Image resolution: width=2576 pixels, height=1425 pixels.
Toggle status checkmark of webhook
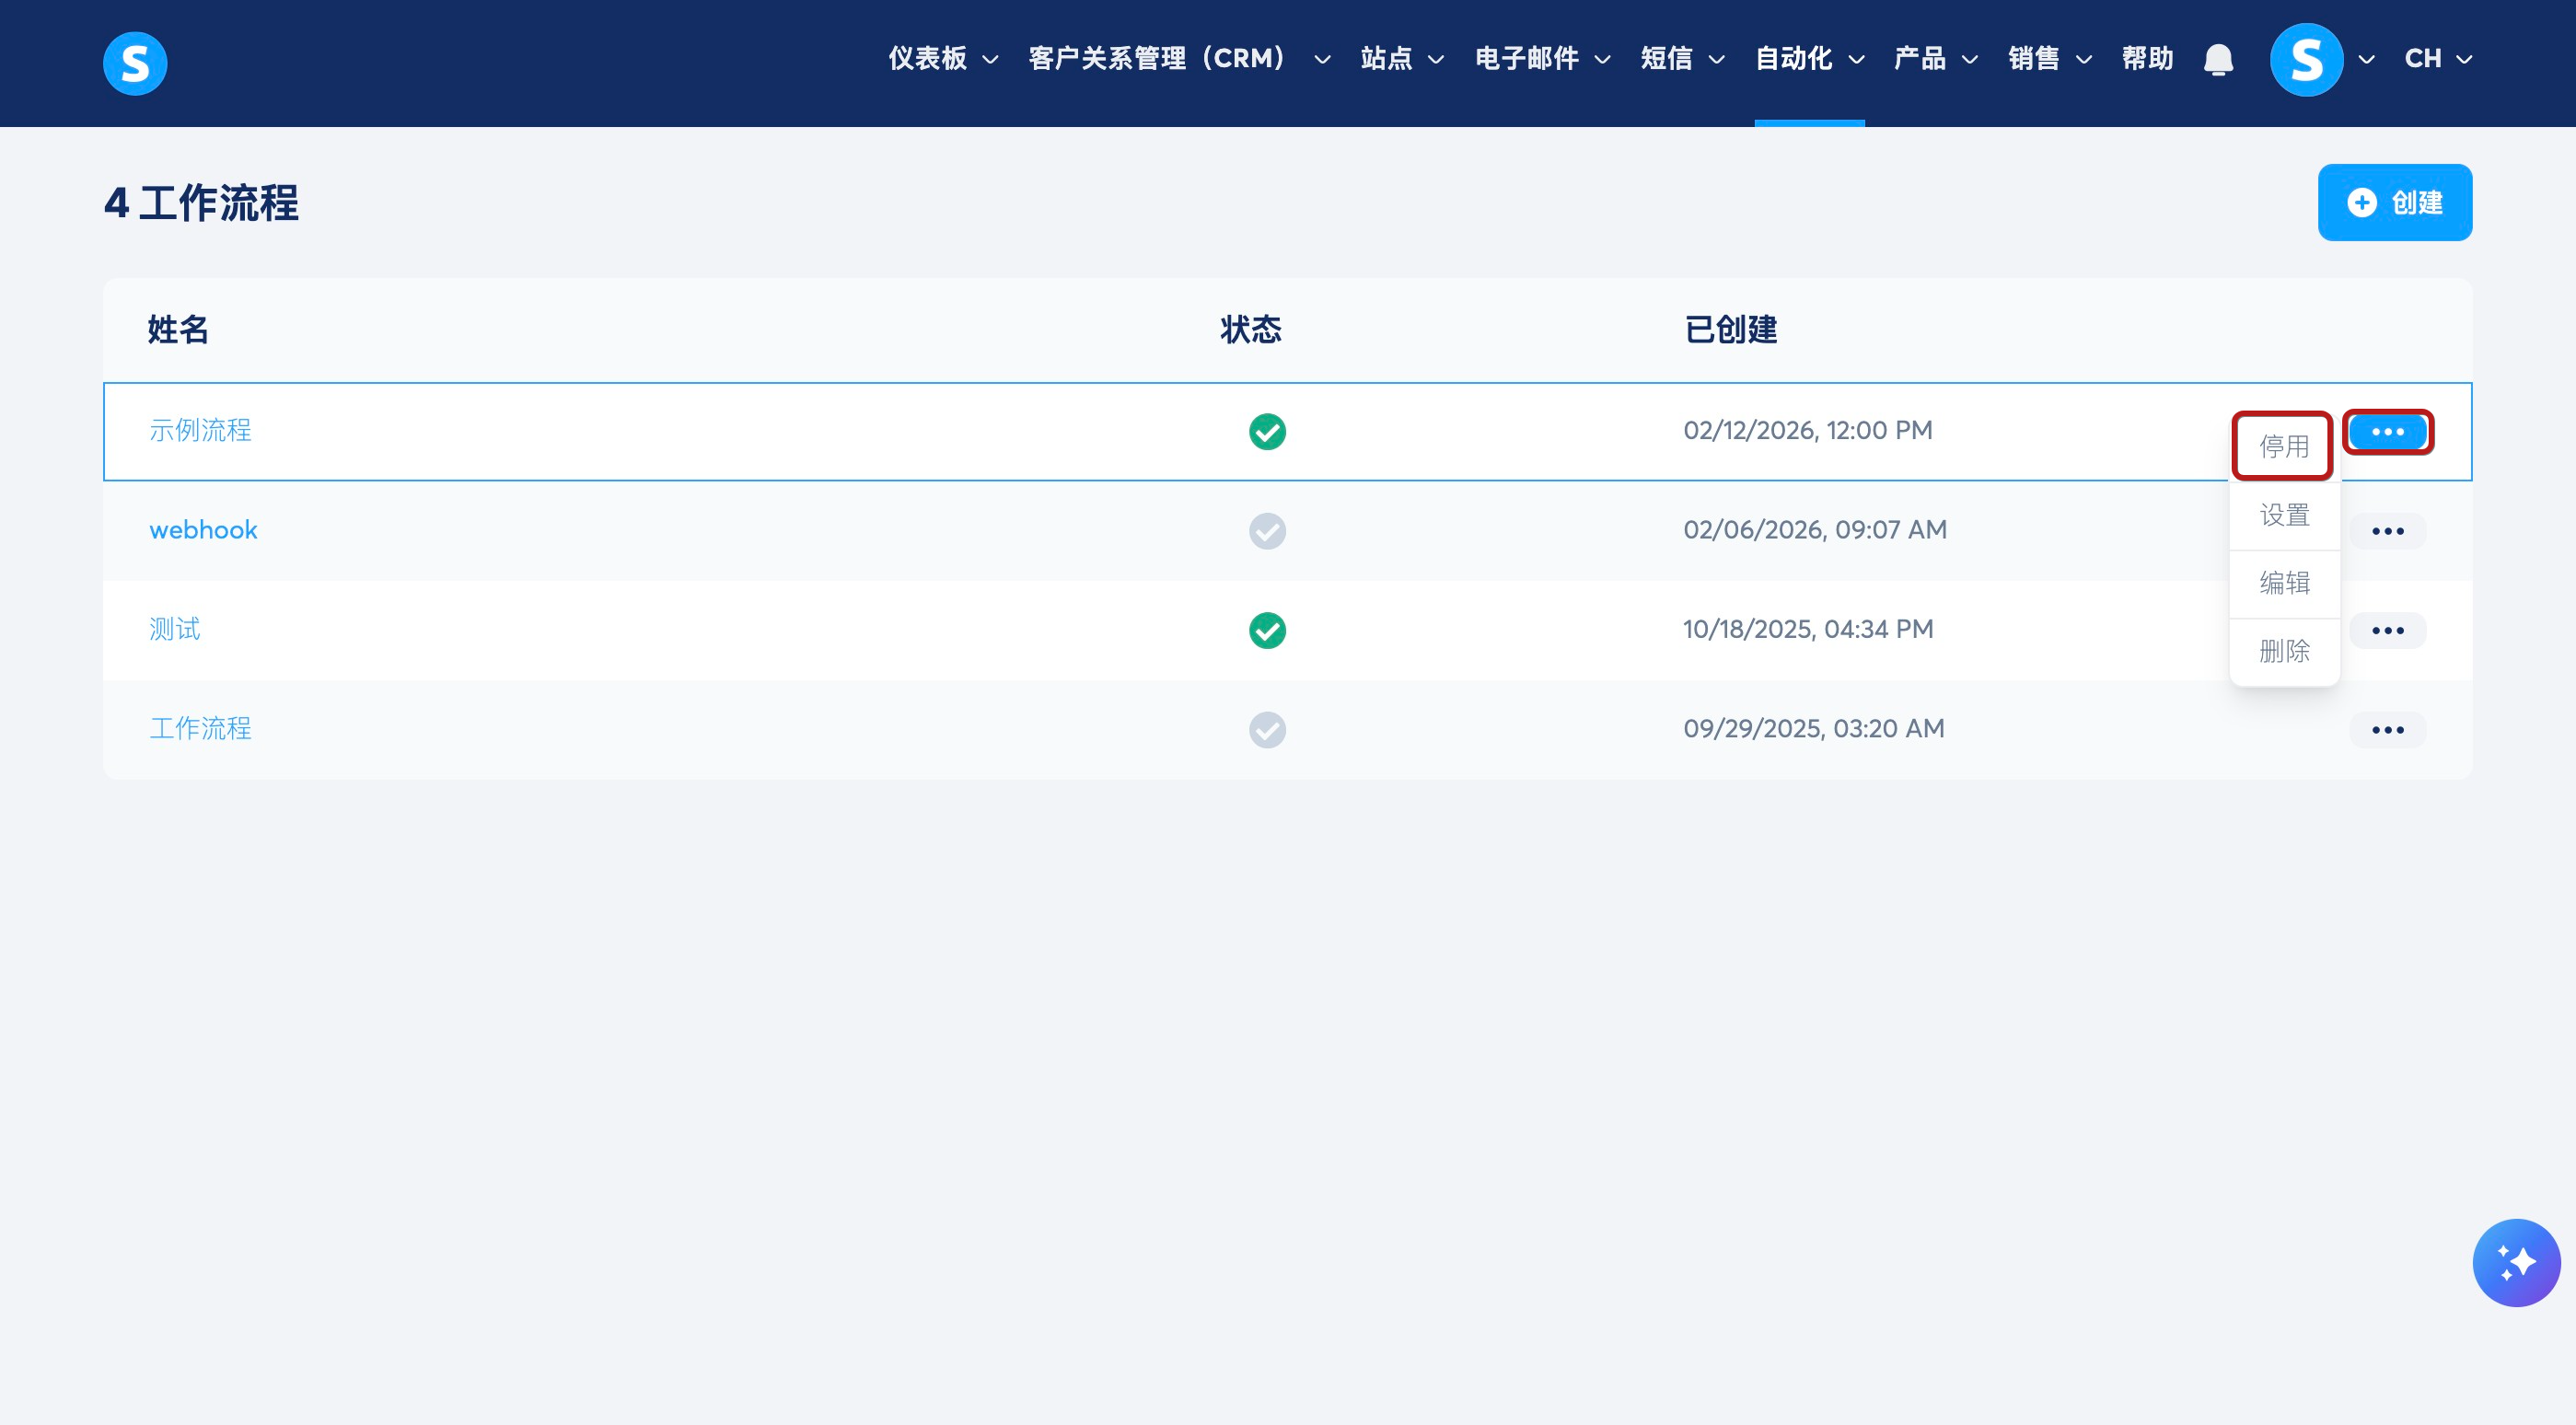click(x=1267, y=531)
